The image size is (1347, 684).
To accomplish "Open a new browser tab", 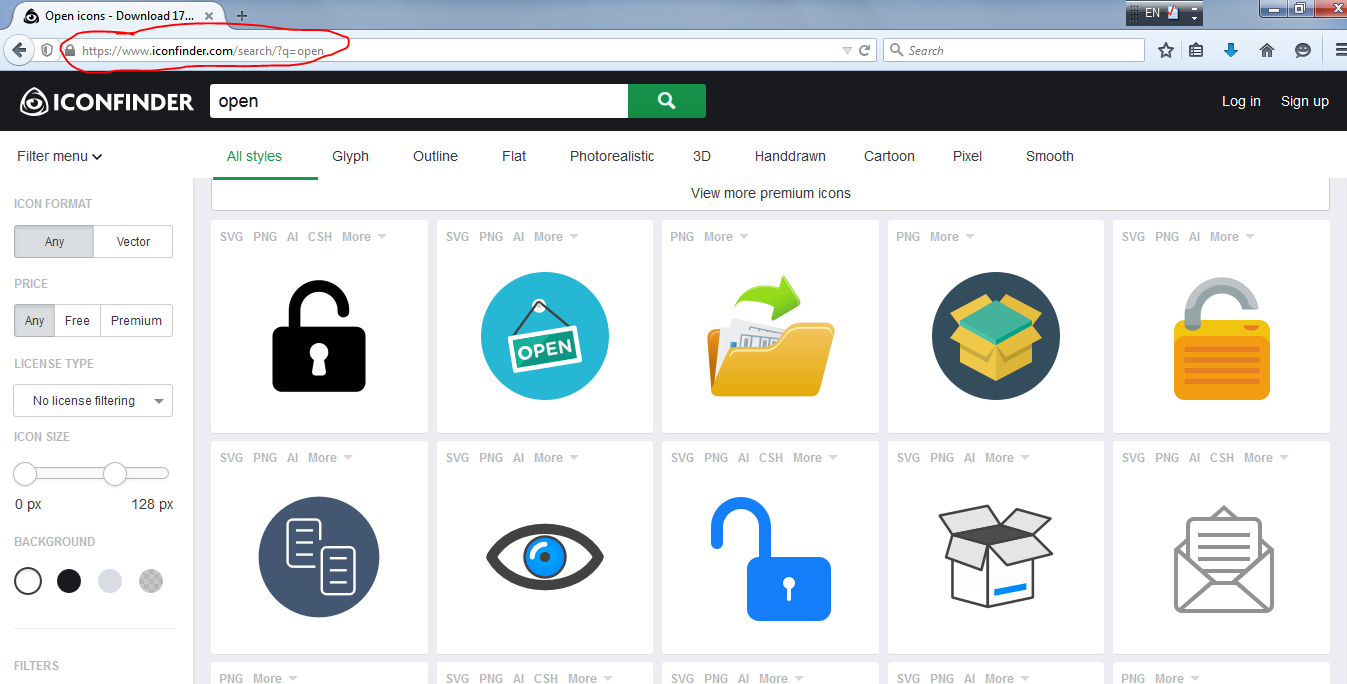I will [x=241, y=16].
